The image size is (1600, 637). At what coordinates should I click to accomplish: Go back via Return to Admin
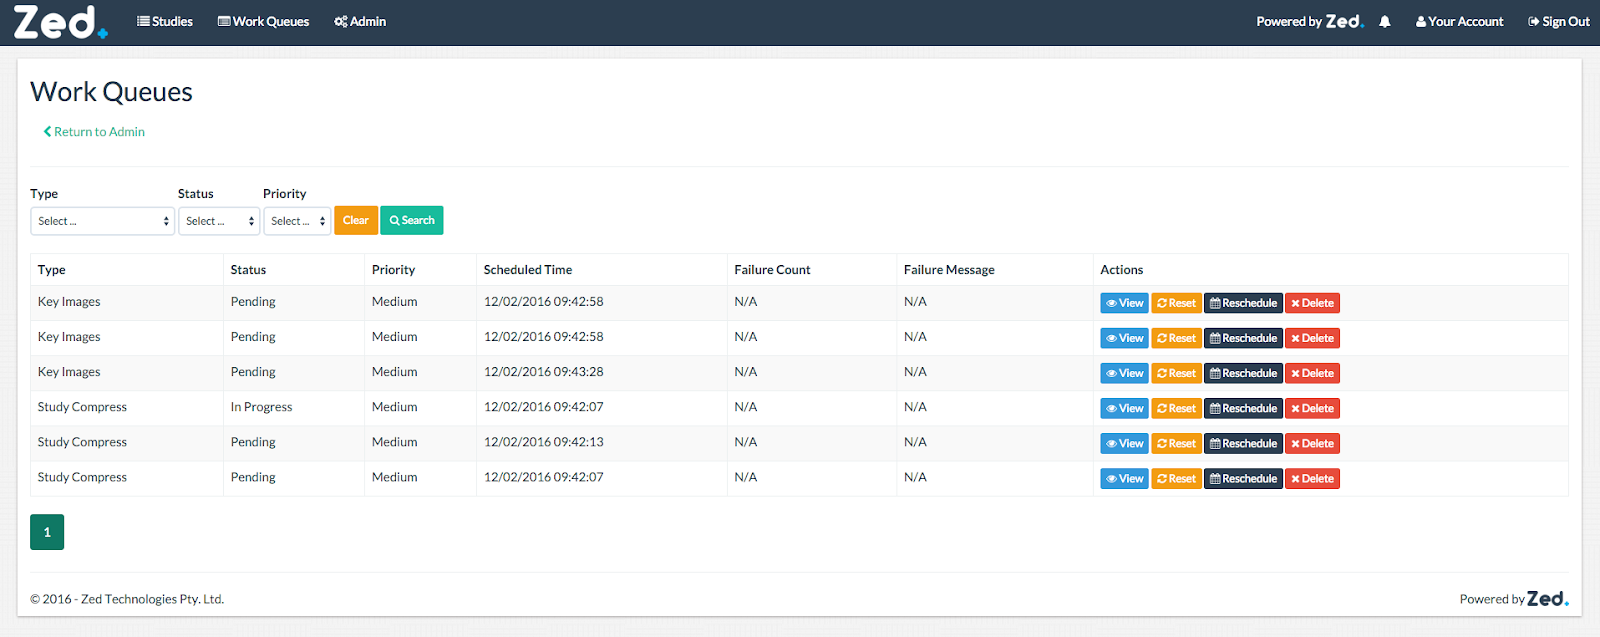[x=94, y=132]
